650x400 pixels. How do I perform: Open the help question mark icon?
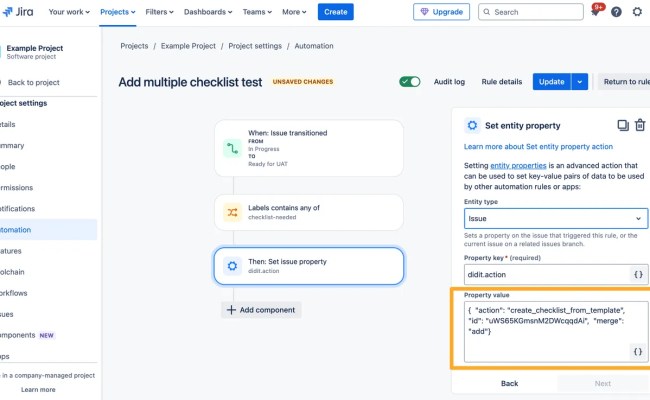[616, 12]
